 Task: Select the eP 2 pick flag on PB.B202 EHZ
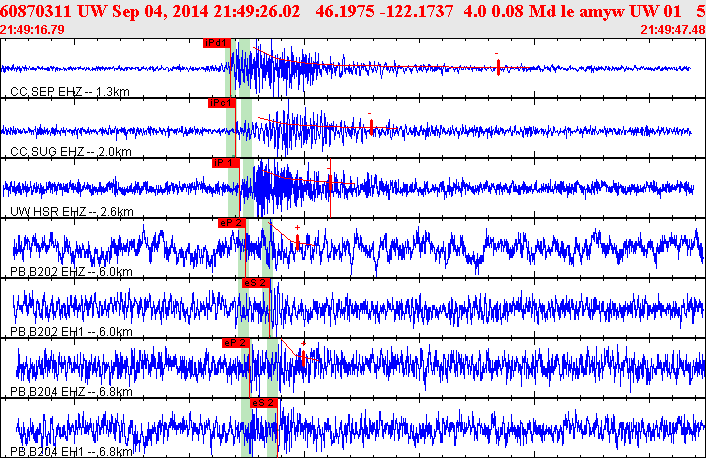[x=230, y=223]
